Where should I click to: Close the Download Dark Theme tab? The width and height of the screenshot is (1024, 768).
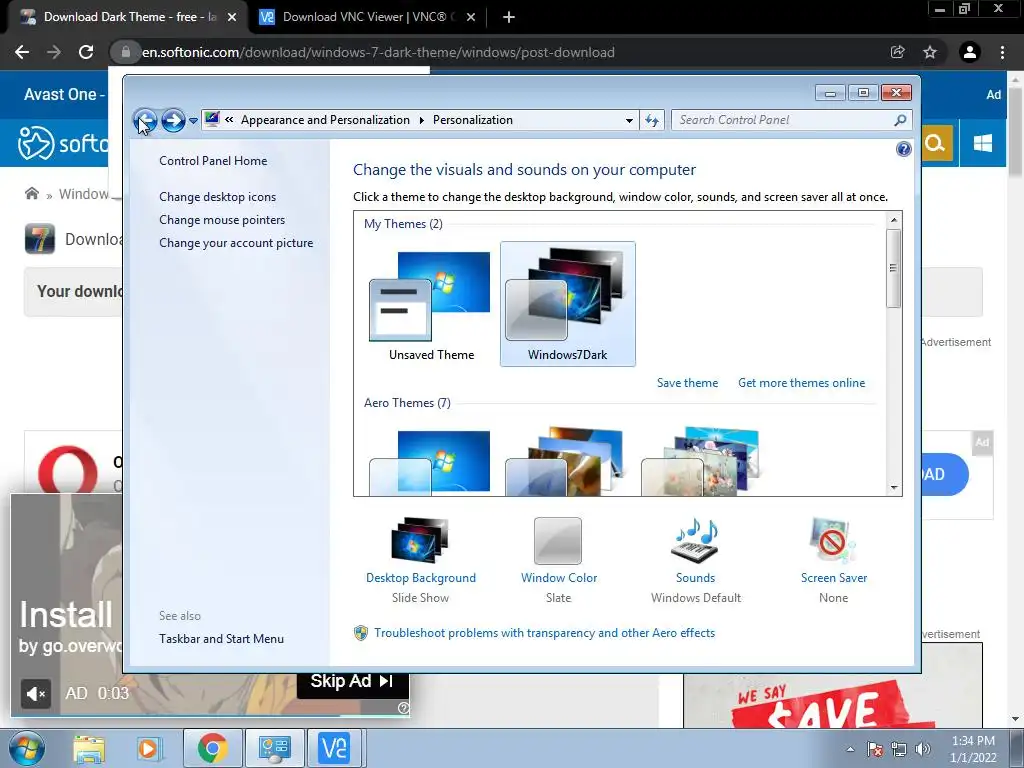[x=232, y=18]
